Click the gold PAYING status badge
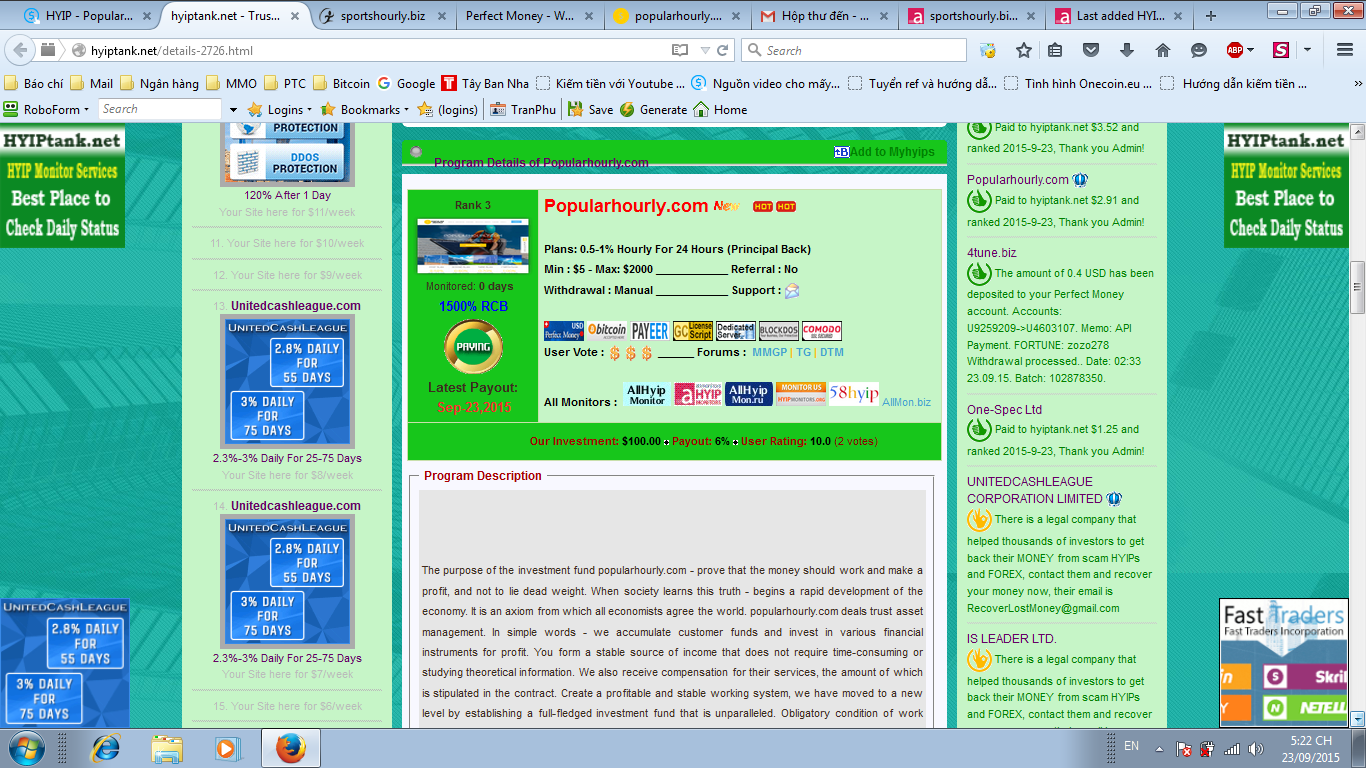This screenshot has width=1366, height=768. click(473, 347)
